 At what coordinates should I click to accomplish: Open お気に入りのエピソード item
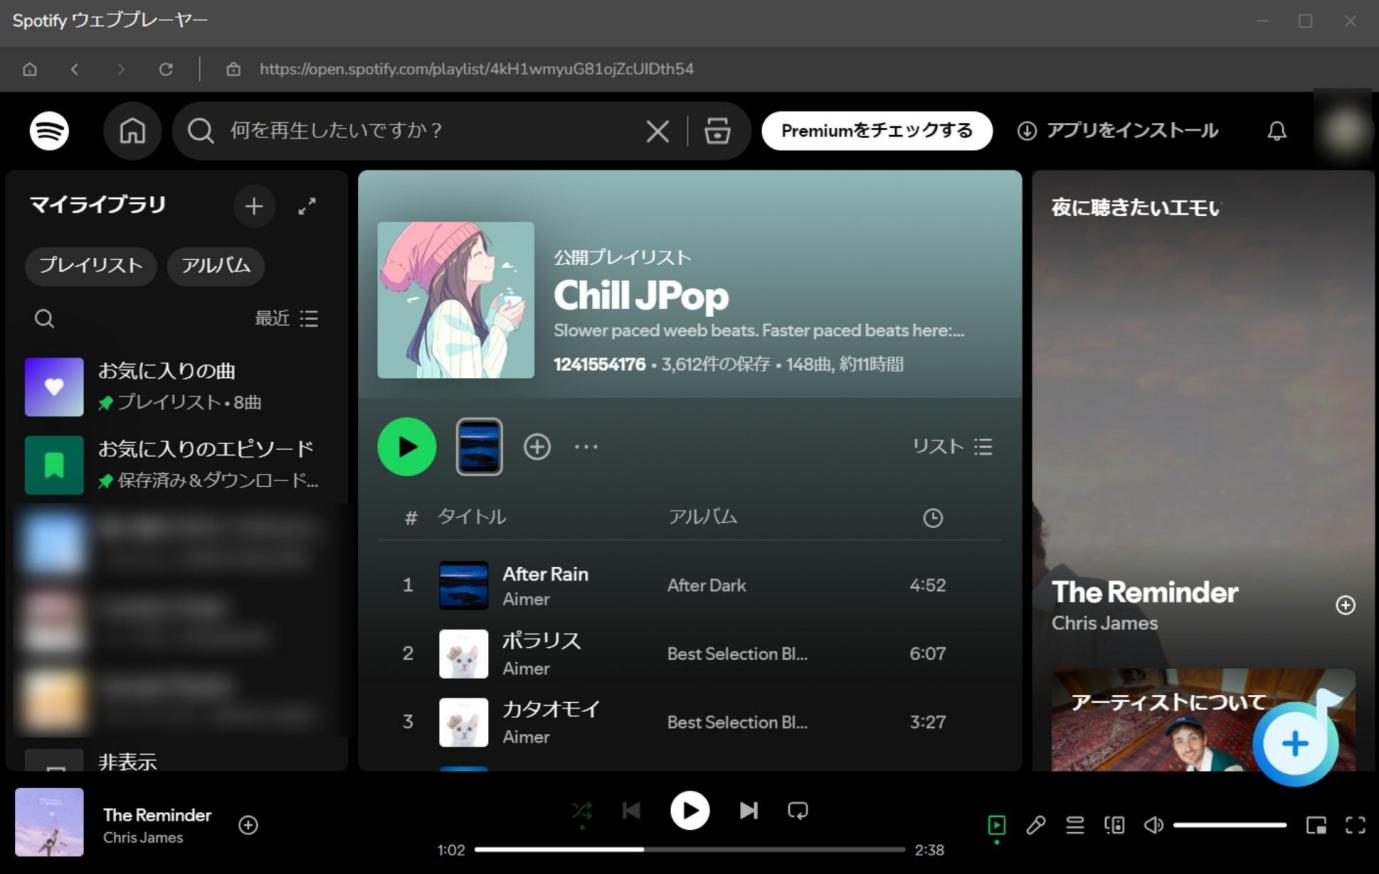(177, 464)
